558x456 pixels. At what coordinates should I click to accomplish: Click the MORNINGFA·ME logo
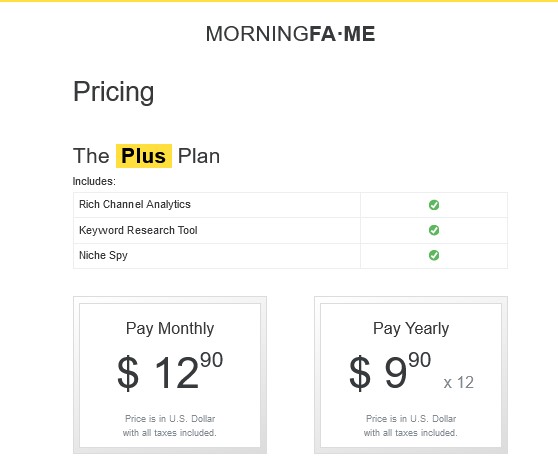(x=290, y=34)
